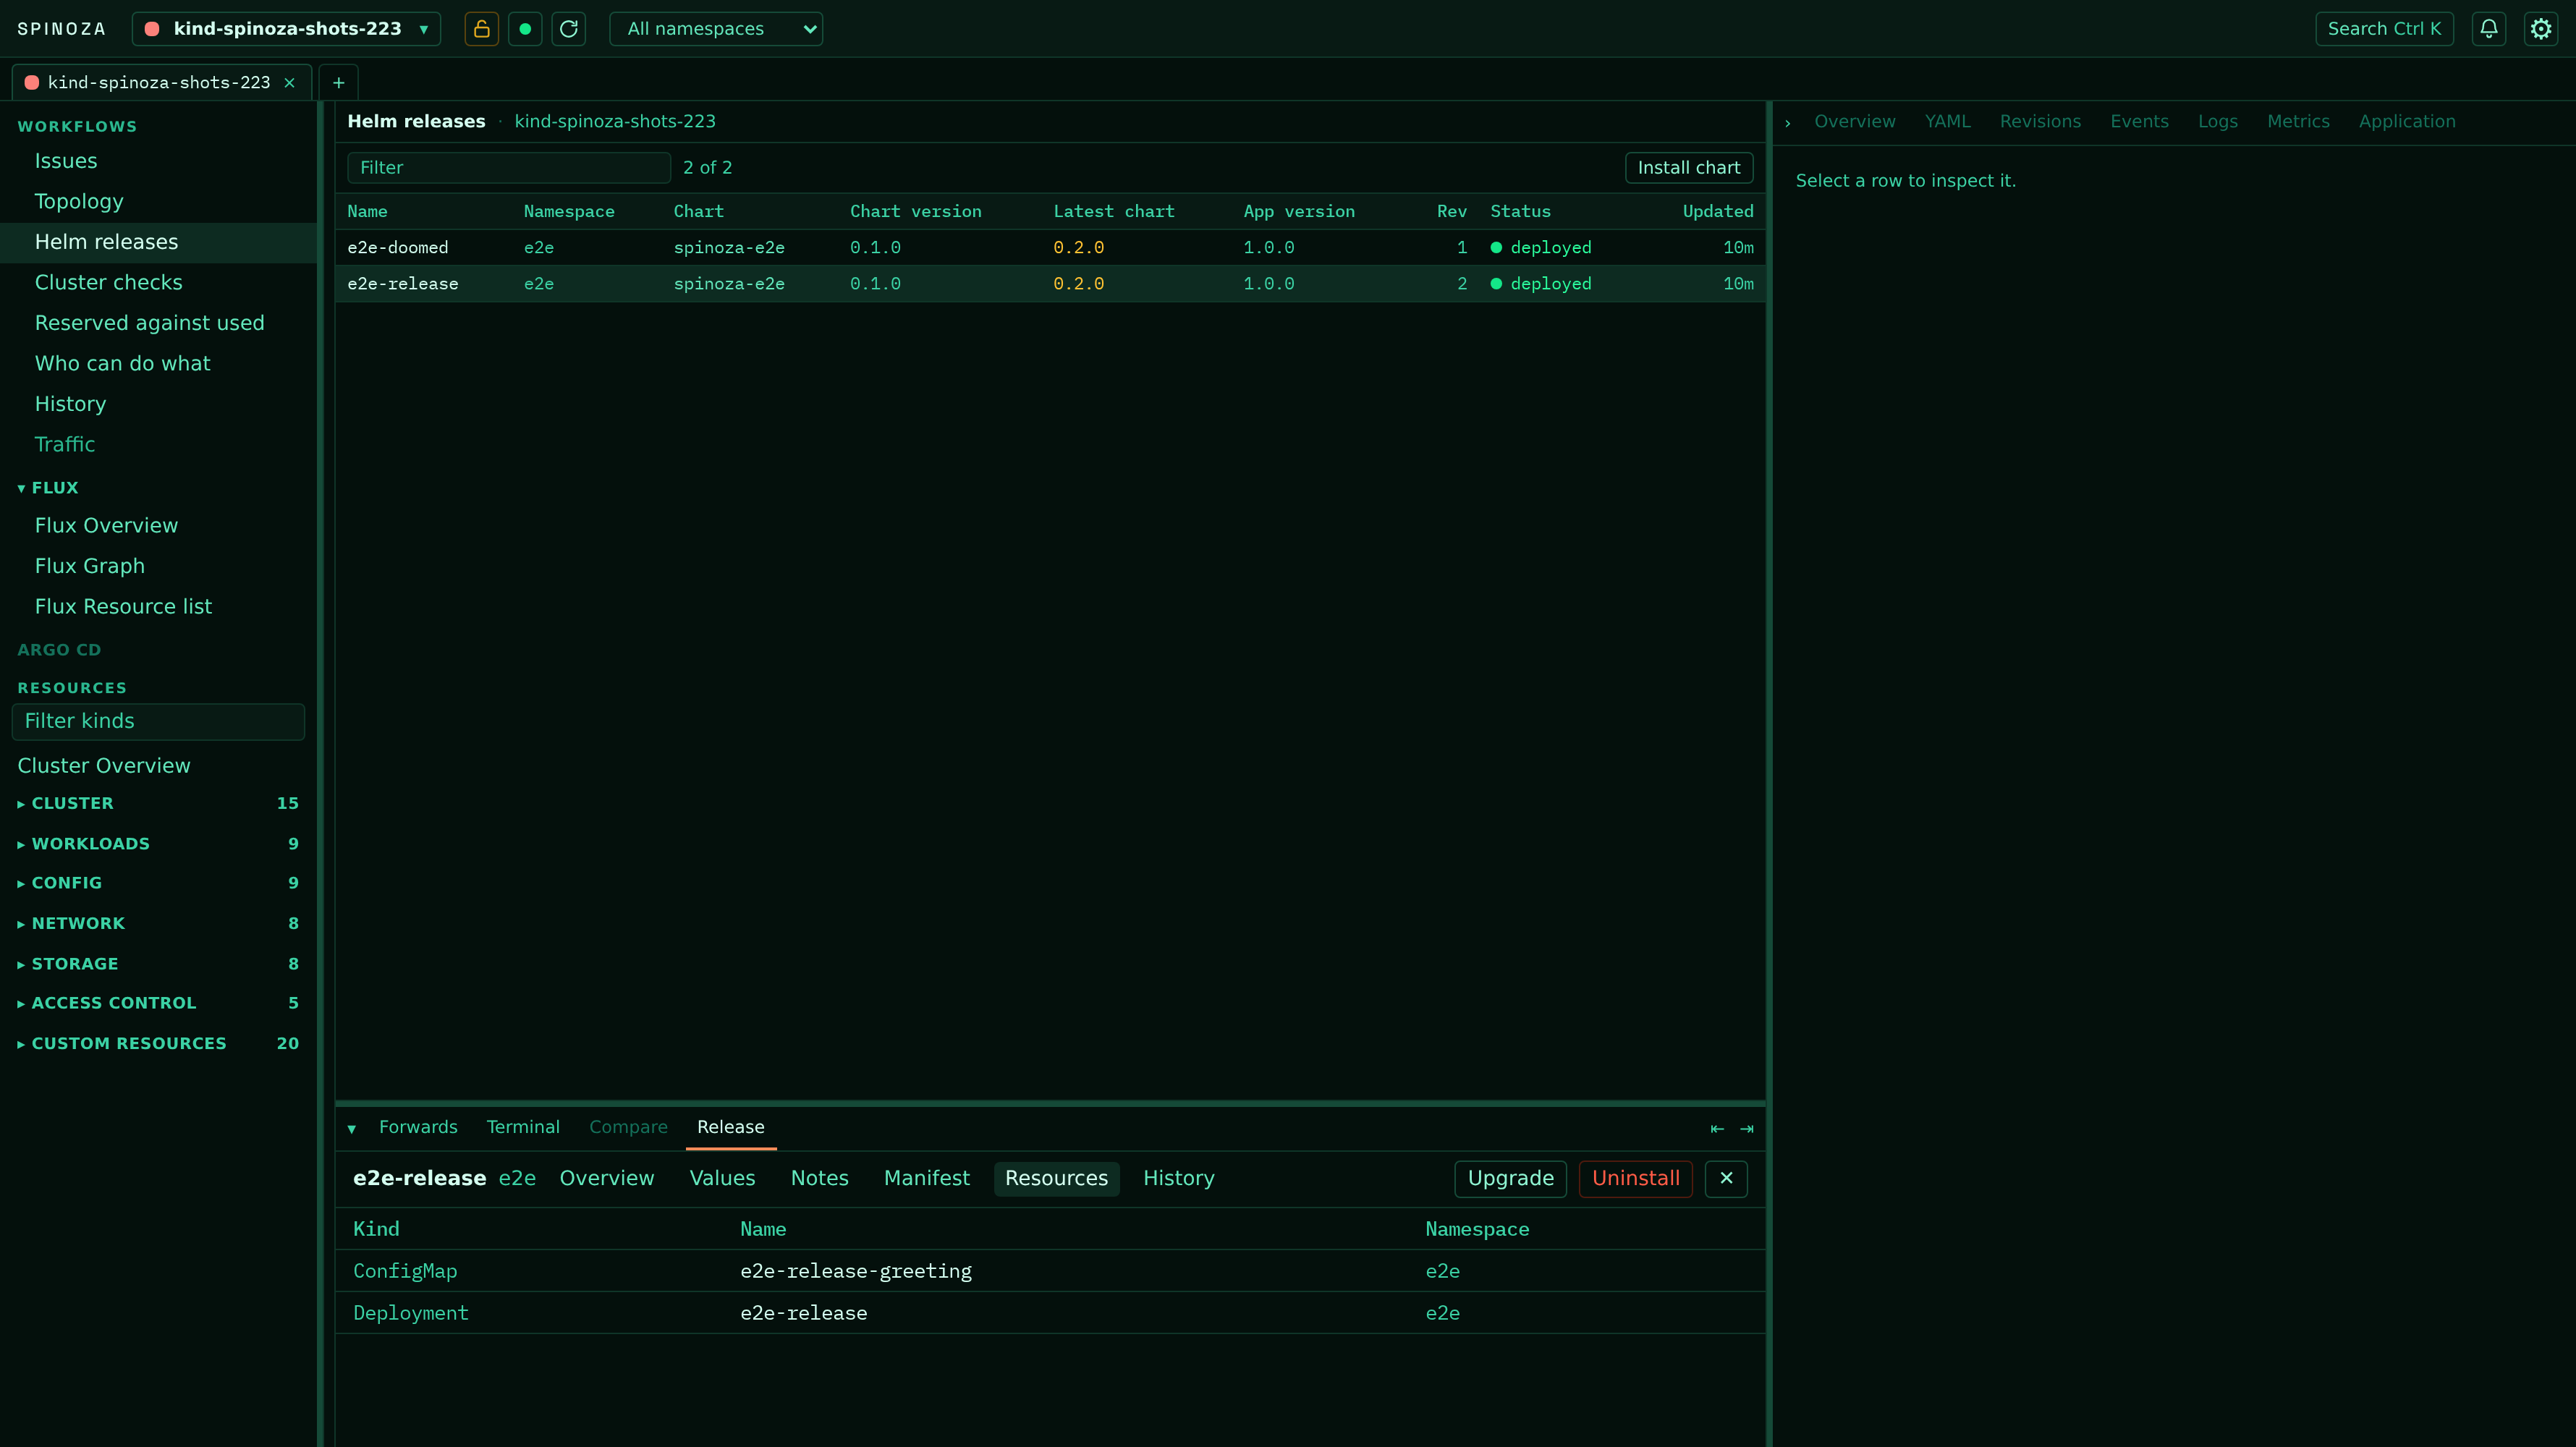Open notifications bell
Image resolution: width=2576 pixels, height=1447 pixels.
point(2489,29)
